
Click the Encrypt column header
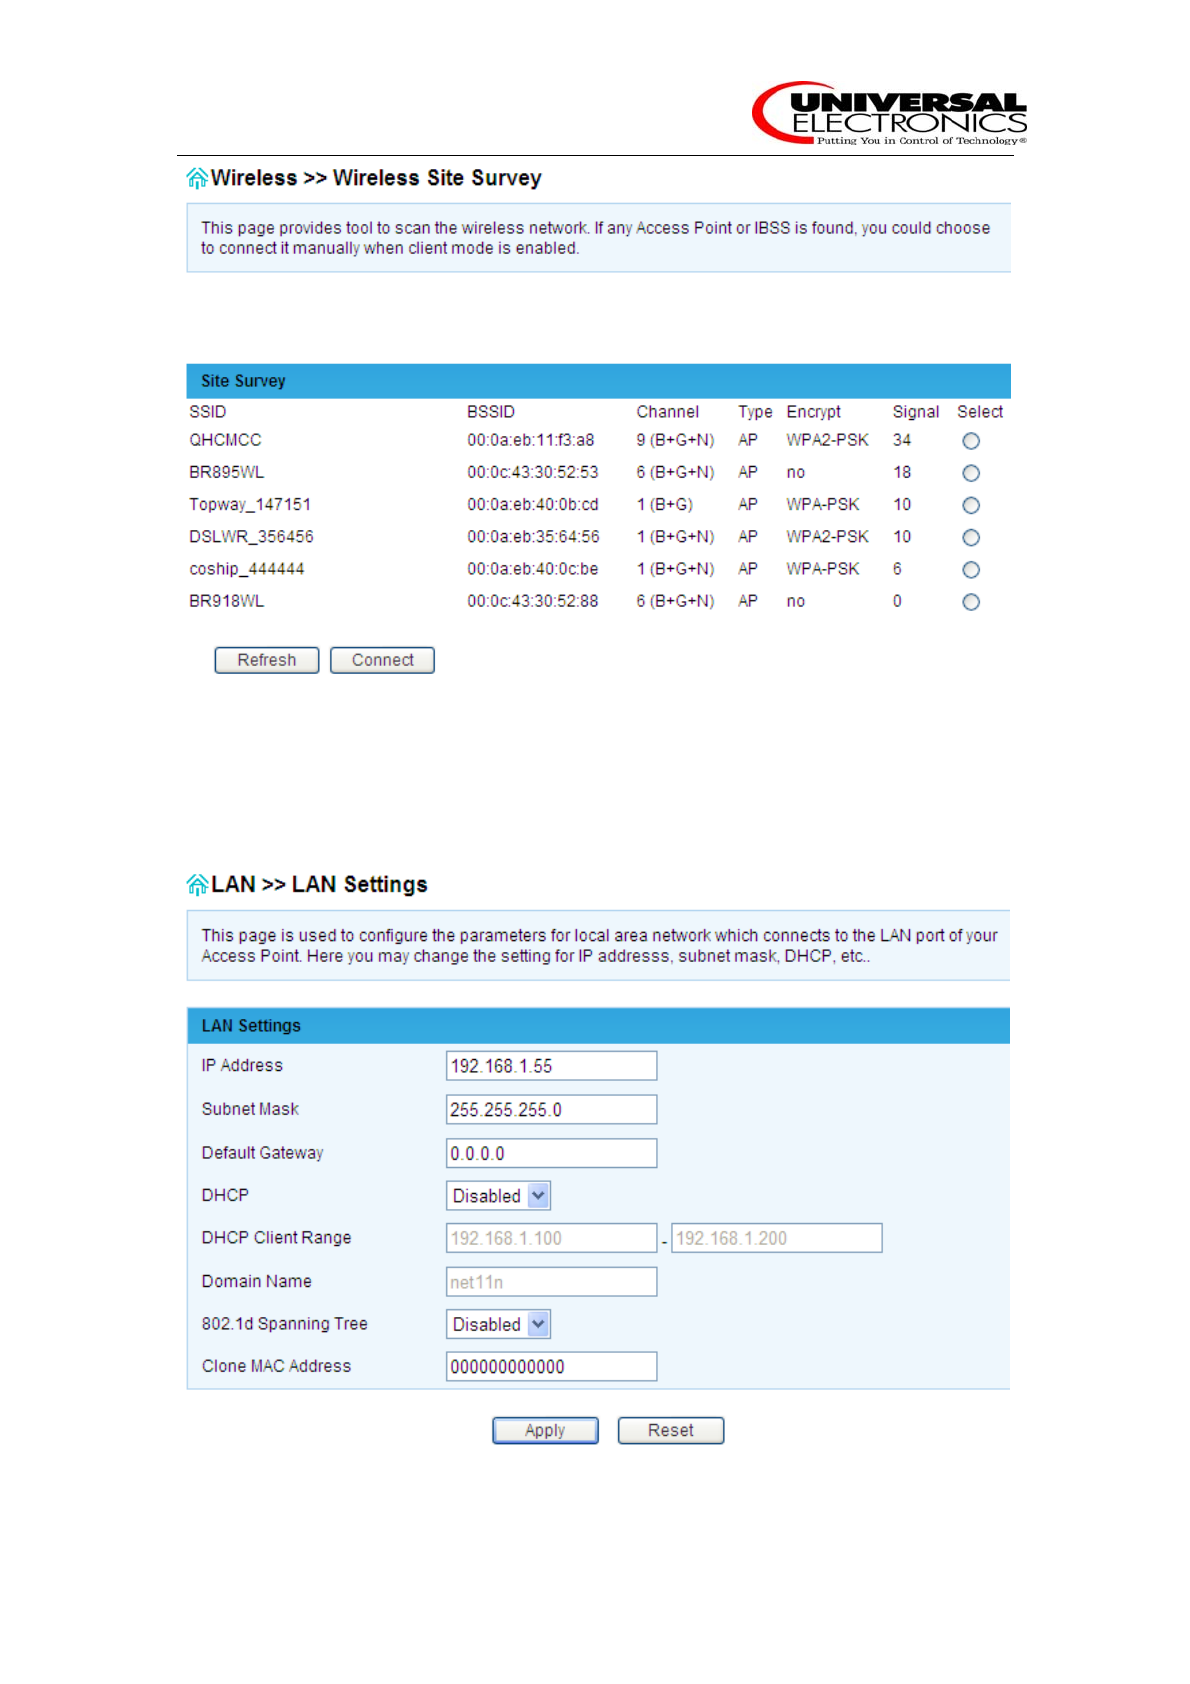tap(814, 412)
